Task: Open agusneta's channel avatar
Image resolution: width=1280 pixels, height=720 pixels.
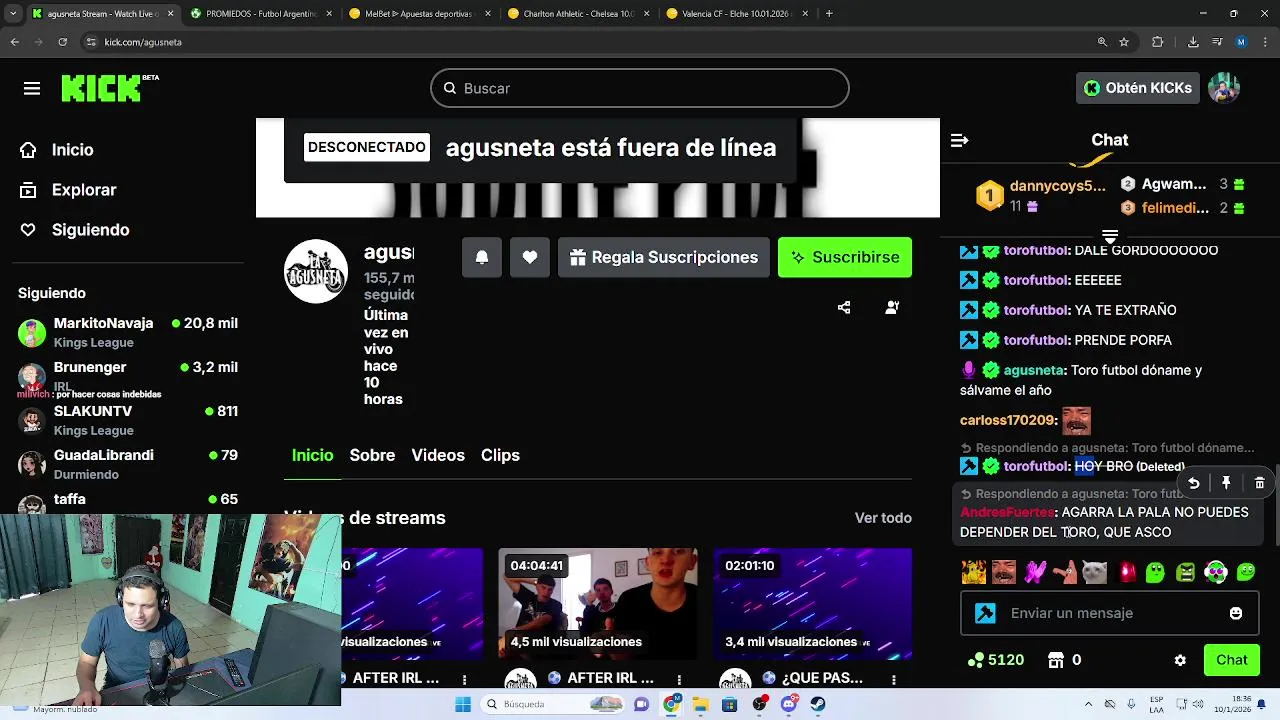Action: 316,271
